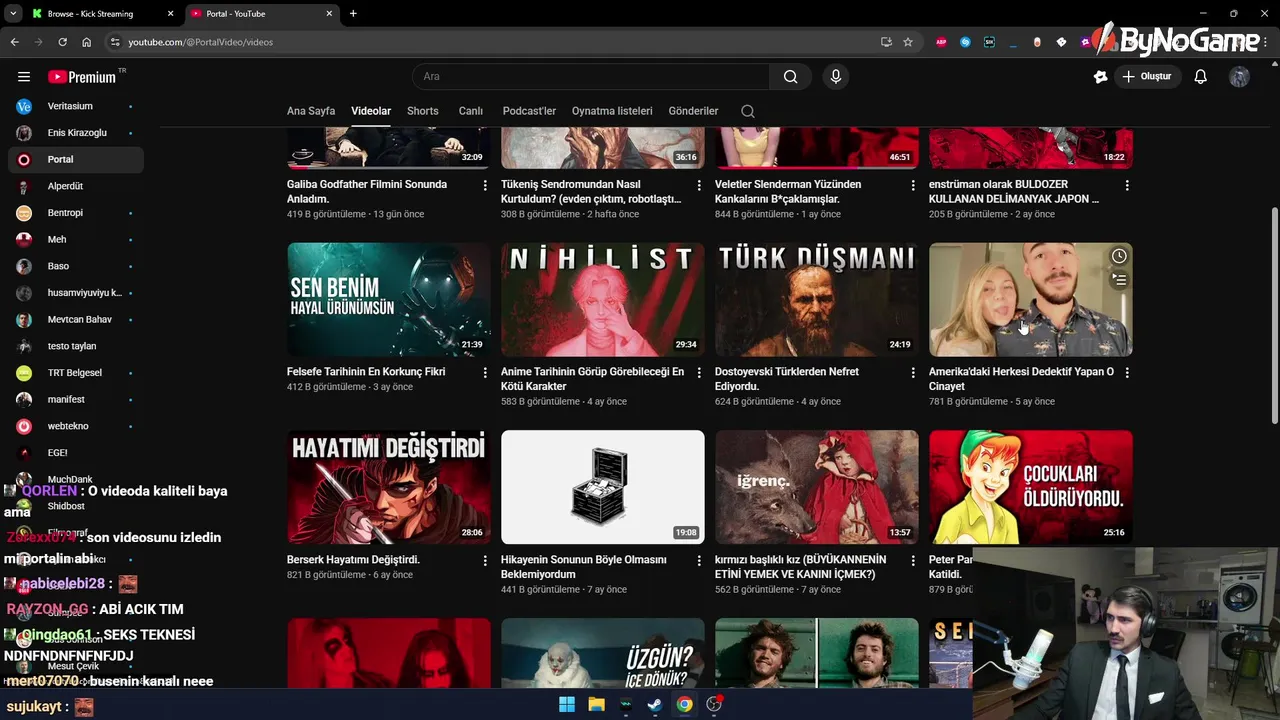
Task: Open options for Hikayenin Sonunun video
Action: 699,560
